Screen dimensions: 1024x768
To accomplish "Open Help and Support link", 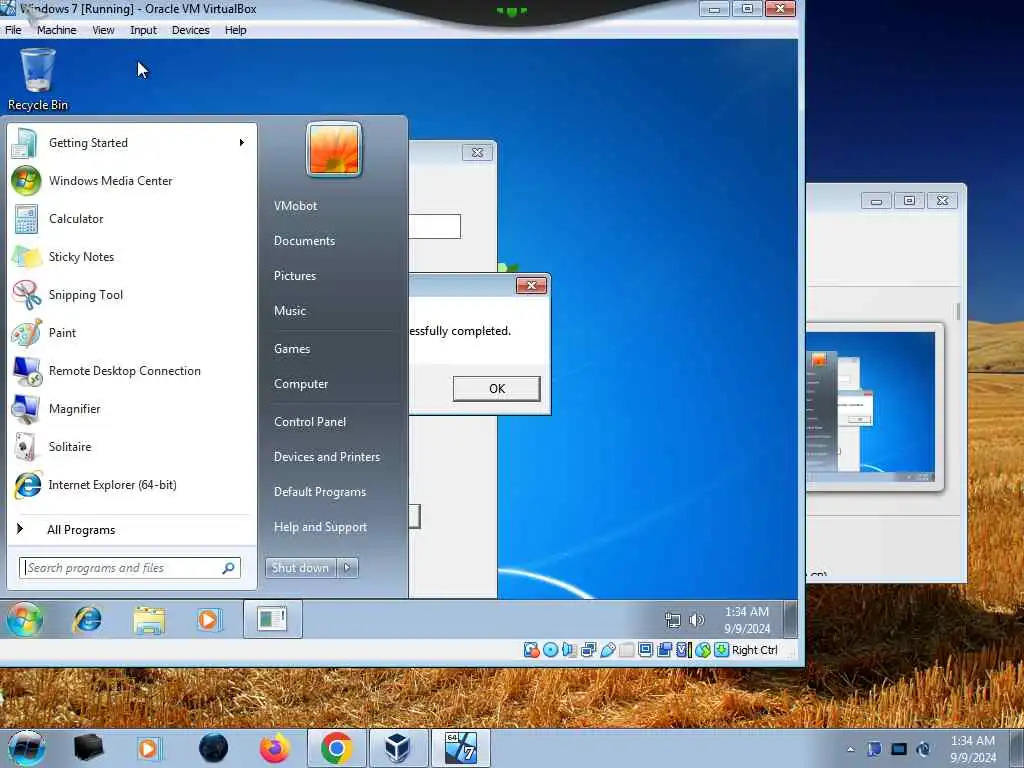I will coord(321,527).
